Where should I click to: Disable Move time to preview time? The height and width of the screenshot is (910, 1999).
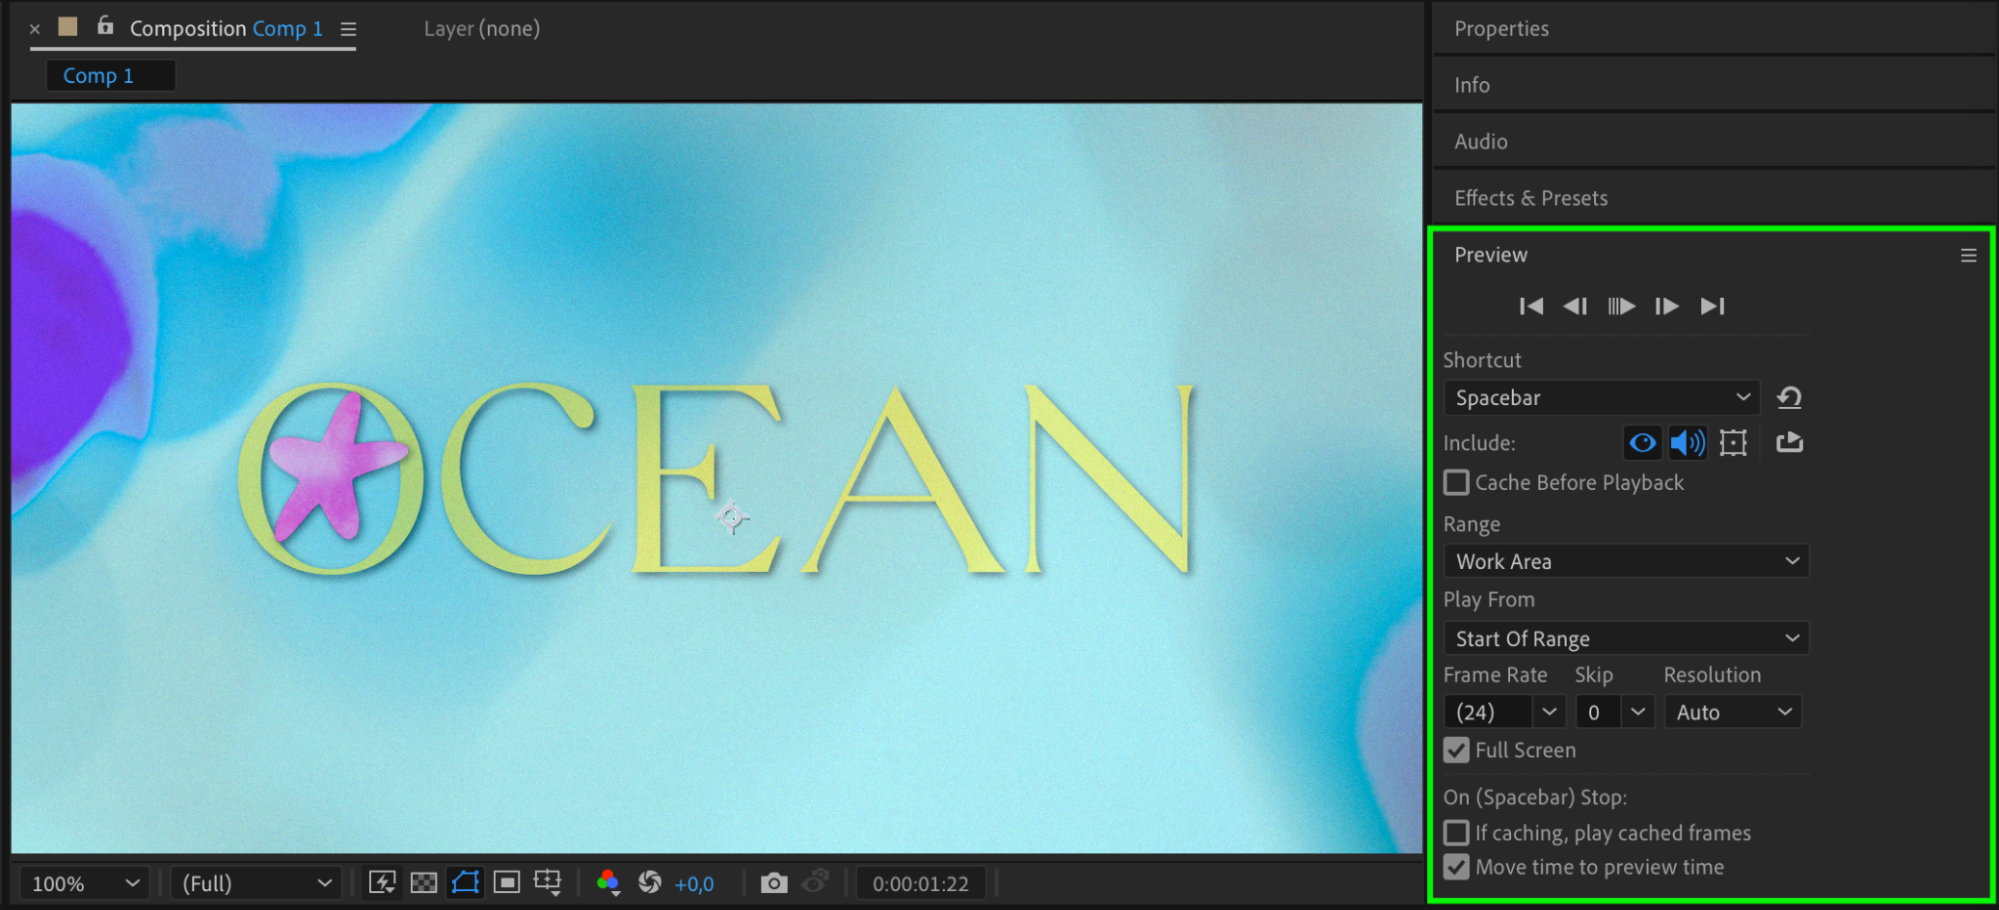pos(1457,867)
